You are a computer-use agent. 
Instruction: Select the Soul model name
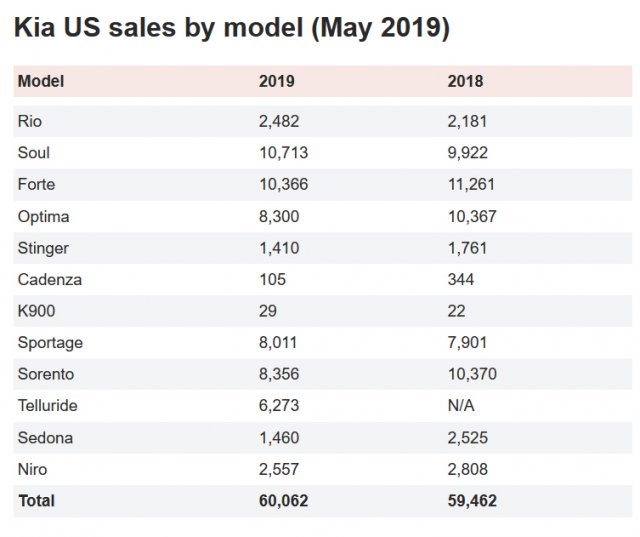coord(33,153)
